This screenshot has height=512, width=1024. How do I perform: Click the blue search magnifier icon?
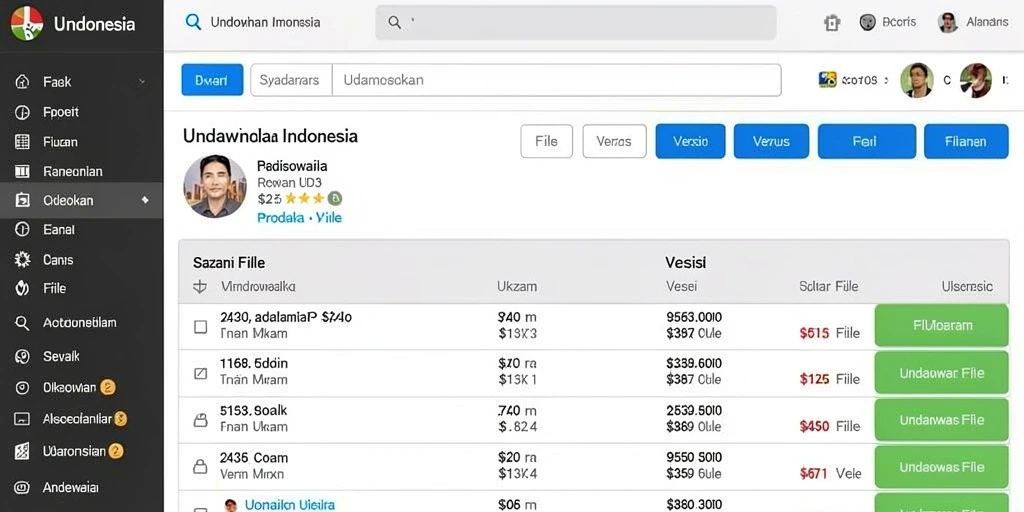[x=193, y=22]
